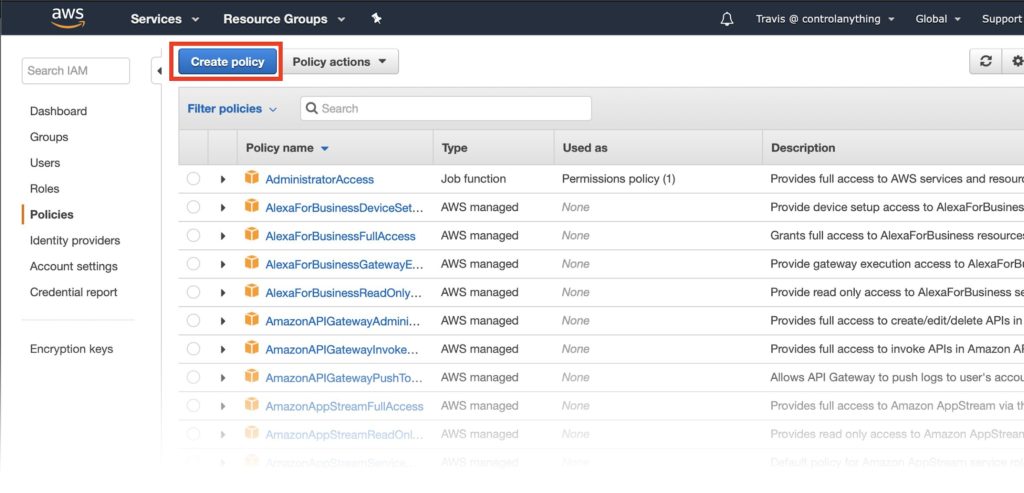Click the pin shortcut icon in header

376,18
